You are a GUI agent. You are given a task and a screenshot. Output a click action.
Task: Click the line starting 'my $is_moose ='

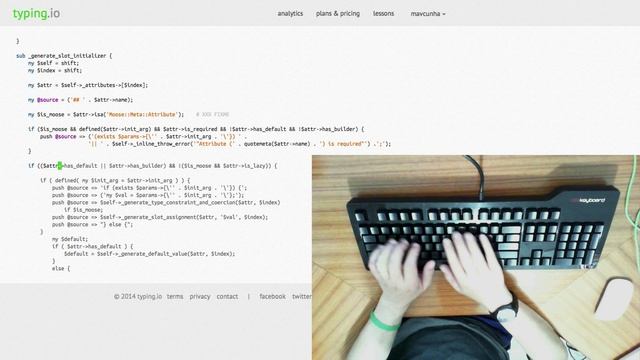point(106,115)
